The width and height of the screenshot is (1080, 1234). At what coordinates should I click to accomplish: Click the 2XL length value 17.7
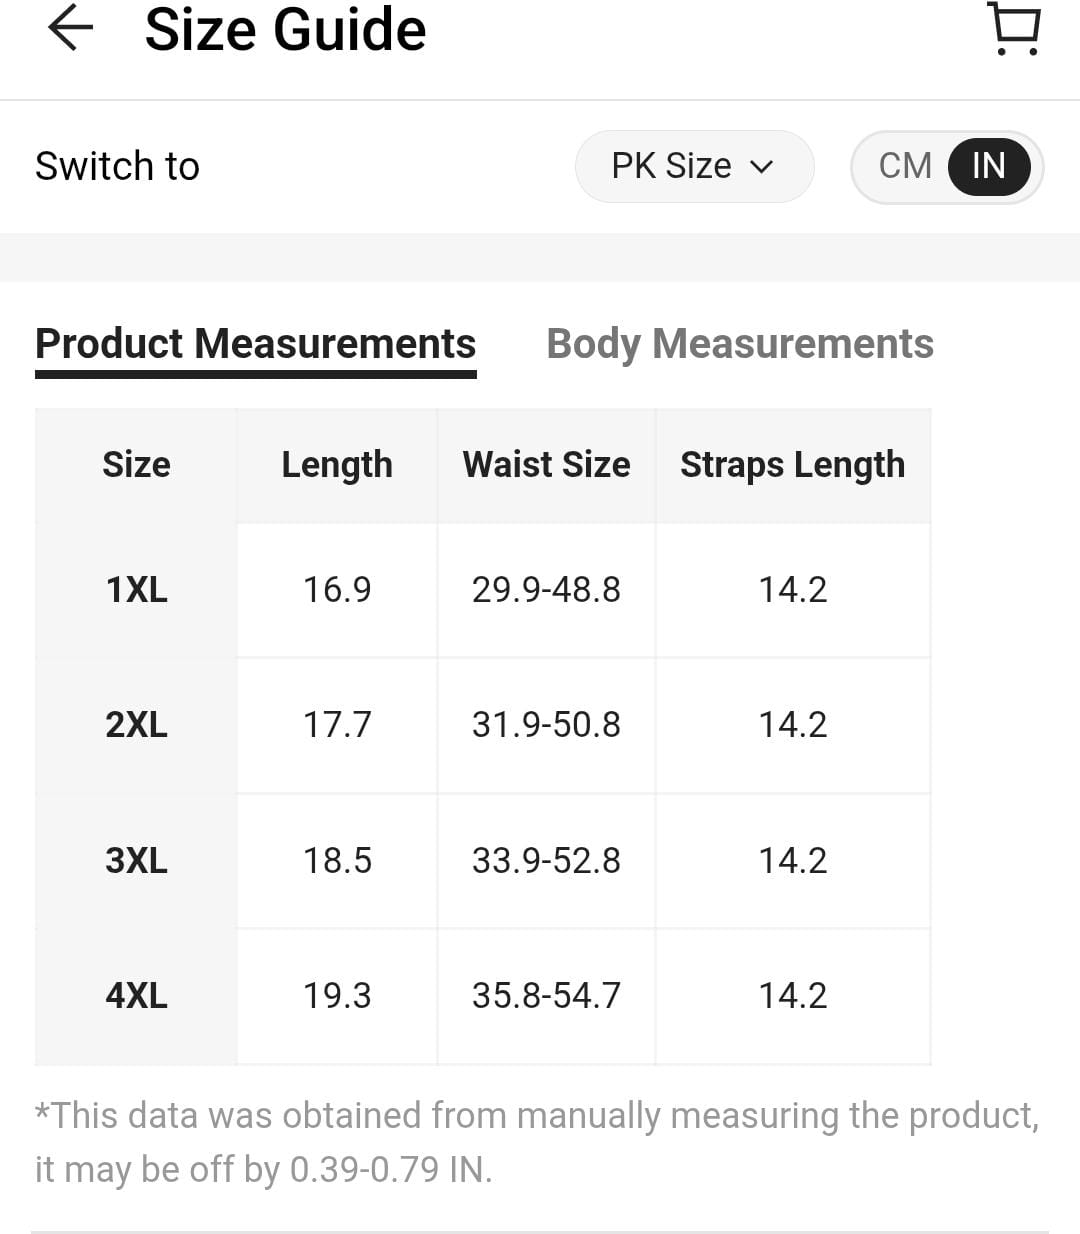coord(336,725)
